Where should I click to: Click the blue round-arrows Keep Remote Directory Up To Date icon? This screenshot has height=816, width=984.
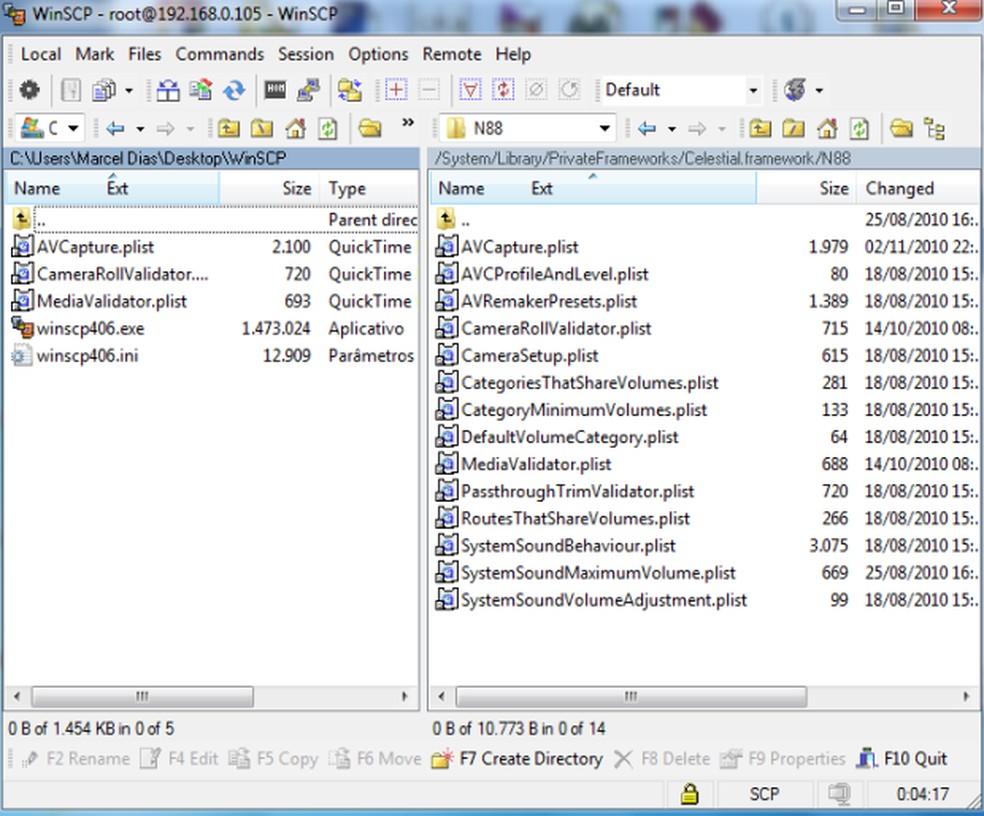pos(235,90)
